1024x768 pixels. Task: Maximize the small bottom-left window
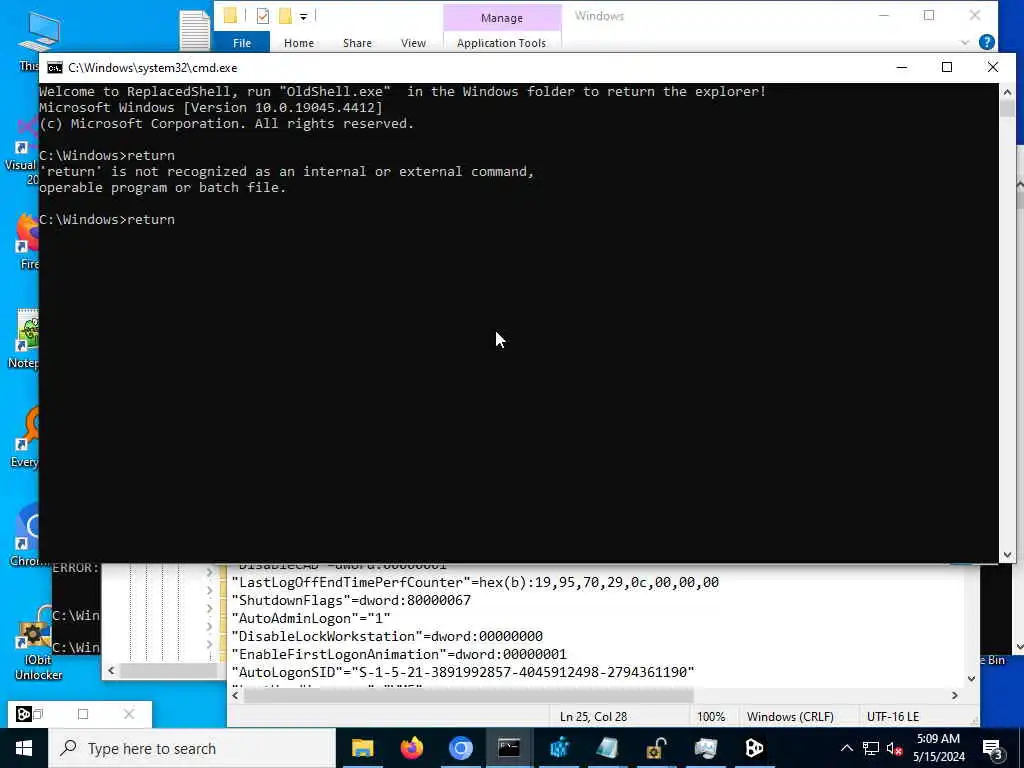[x=83, y=714]
